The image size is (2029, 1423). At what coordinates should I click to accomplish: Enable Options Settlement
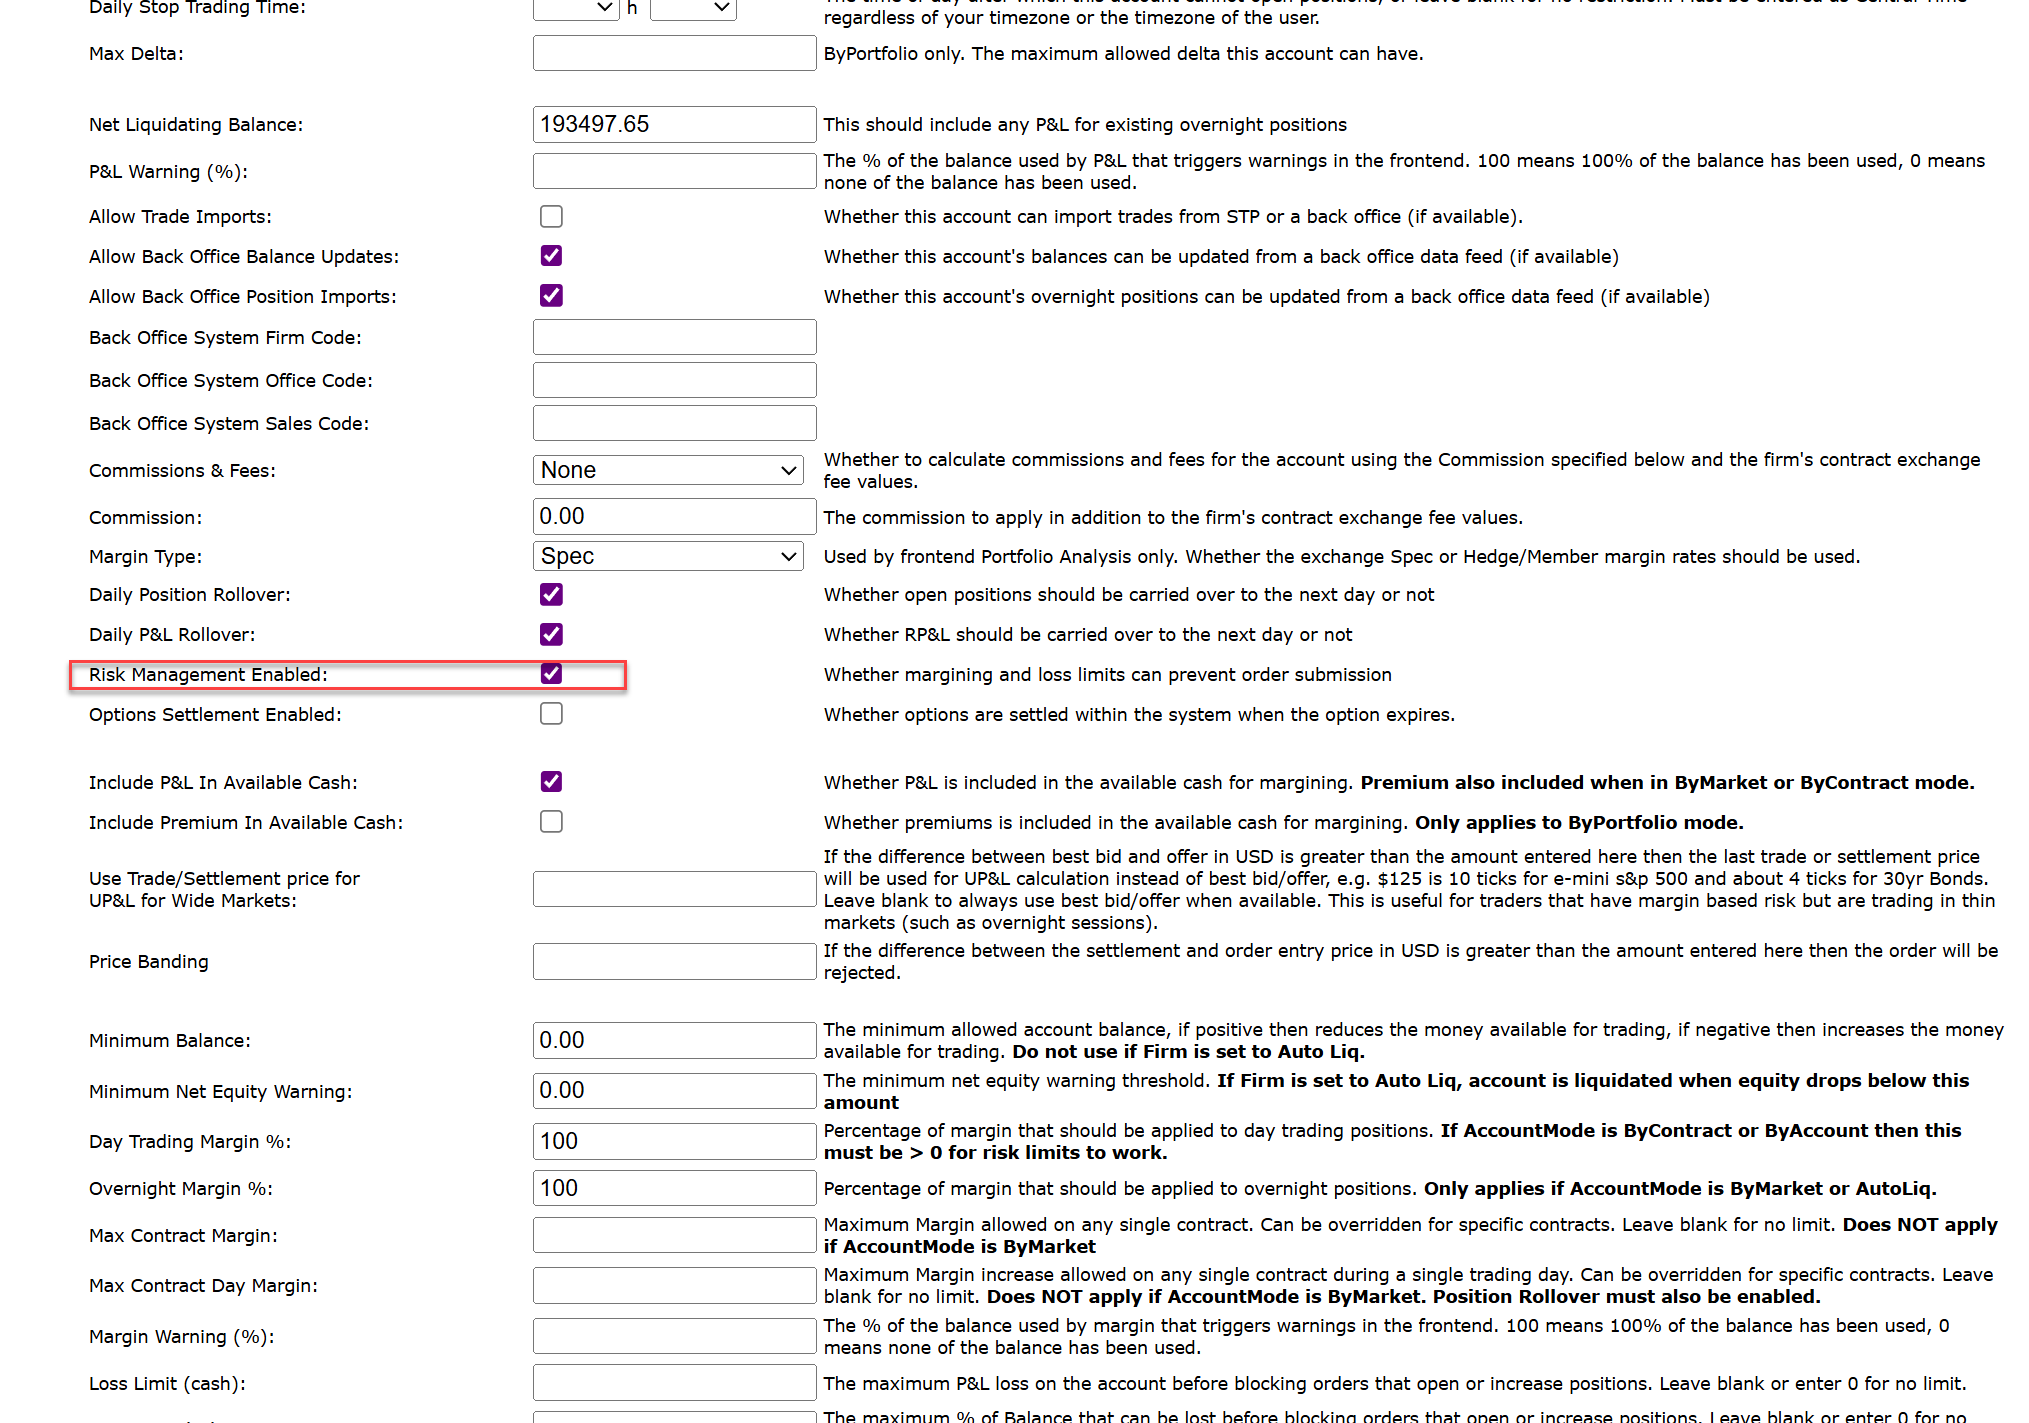tap(551, 714)
